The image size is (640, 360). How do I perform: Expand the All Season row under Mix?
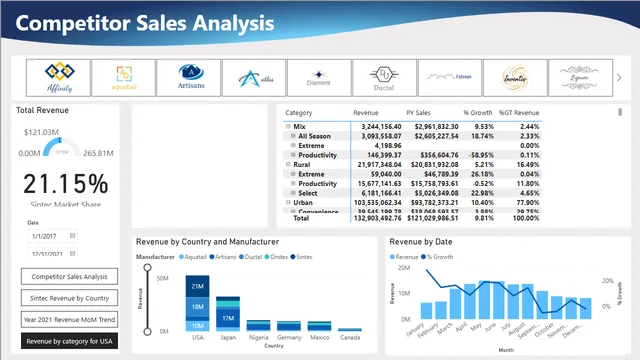tap(293, 136)
